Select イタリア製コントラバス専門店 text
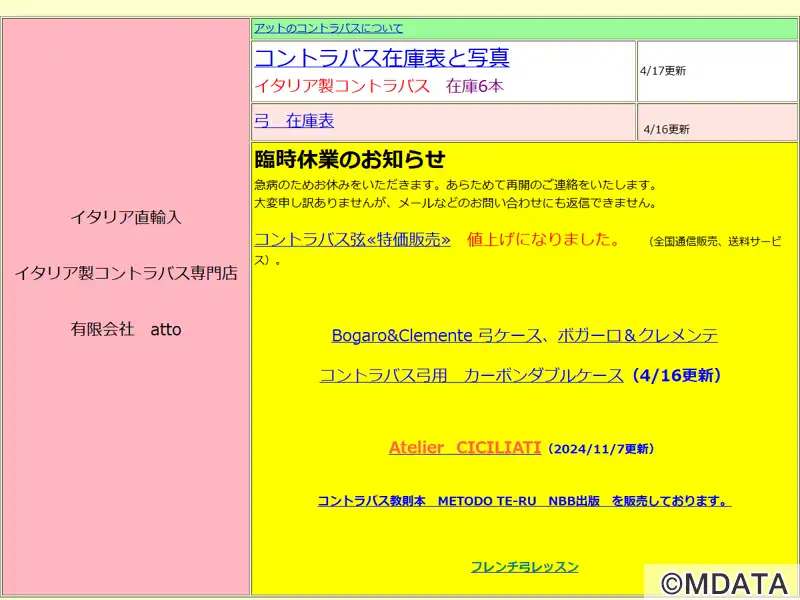 [126, 273]
